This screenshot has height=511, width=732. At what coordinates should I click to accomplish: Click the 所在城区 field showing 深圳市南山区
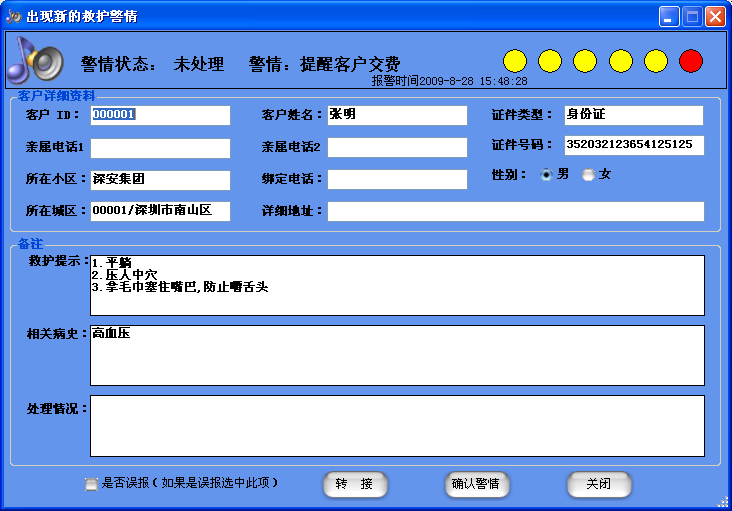point(160,211)
